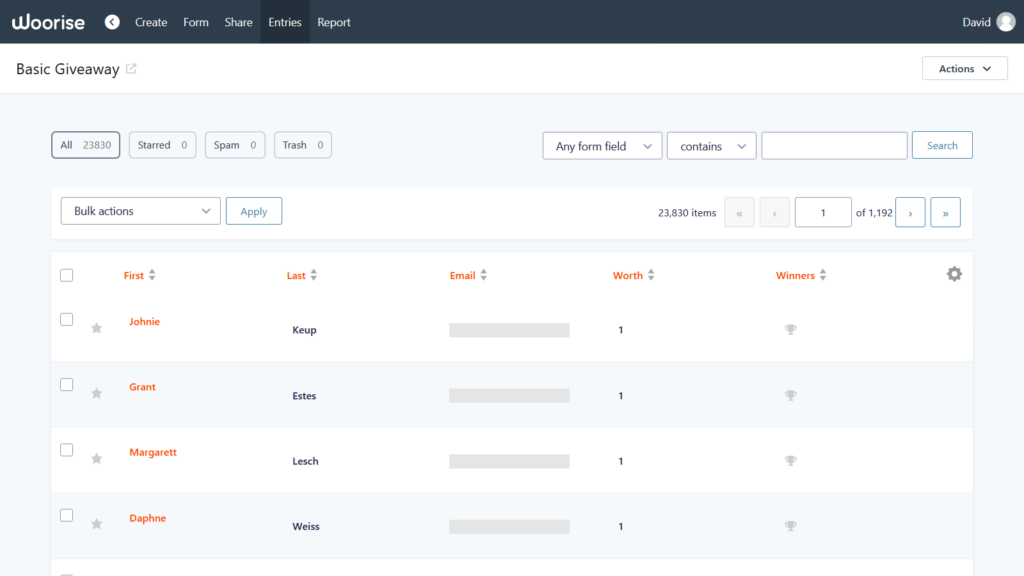Check the select-all entries checkbox
Viewport: 1024px width, 576px height.
point(66,274)
